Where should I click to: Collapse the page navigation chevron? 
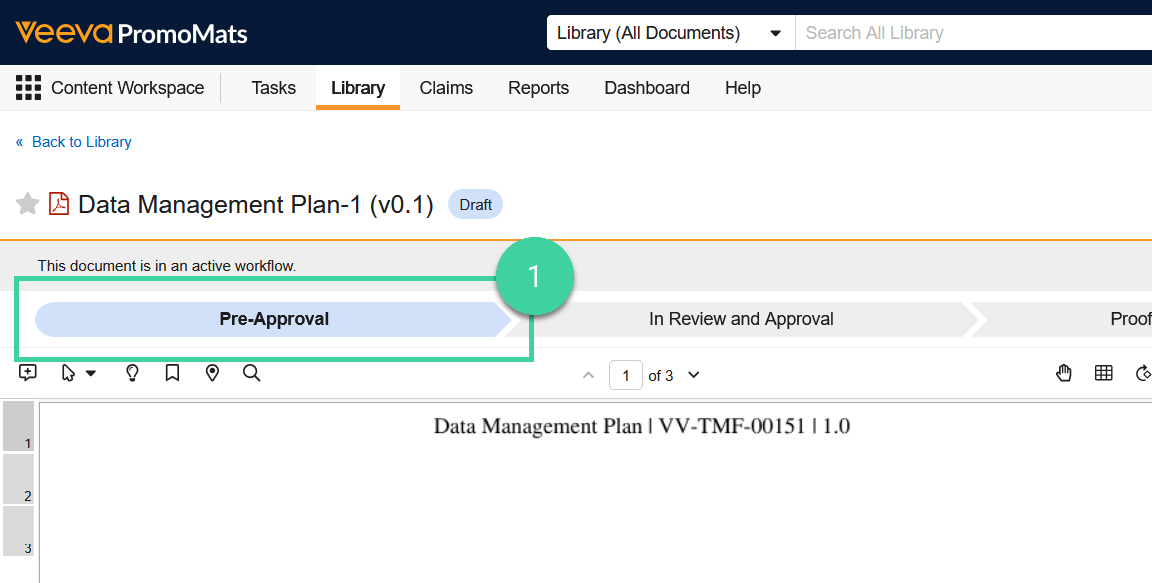588,375
